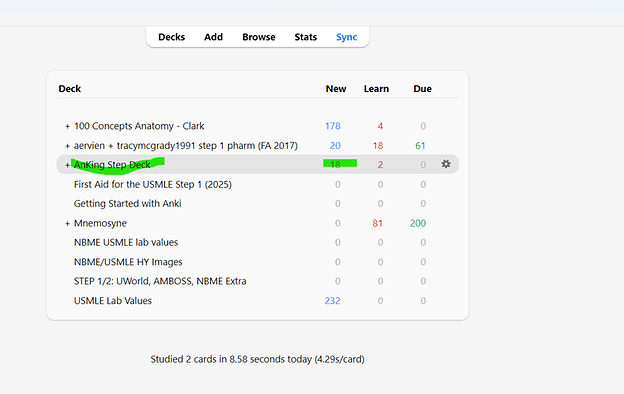This screenshot has height=394, width=624.
Task: Click the Due column header
Action: click(x=422, y=89)
